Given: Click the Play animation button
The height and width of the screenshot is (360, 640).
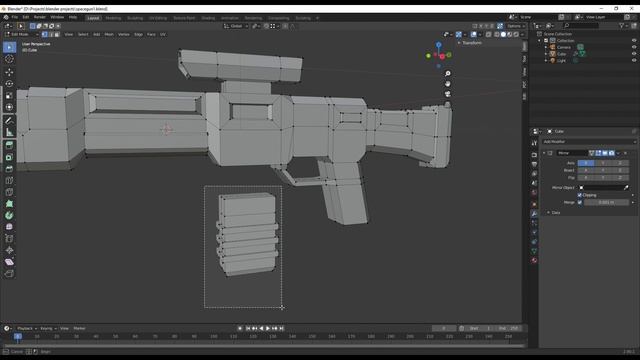Looking at the screenshot, I should click(268, 328).
